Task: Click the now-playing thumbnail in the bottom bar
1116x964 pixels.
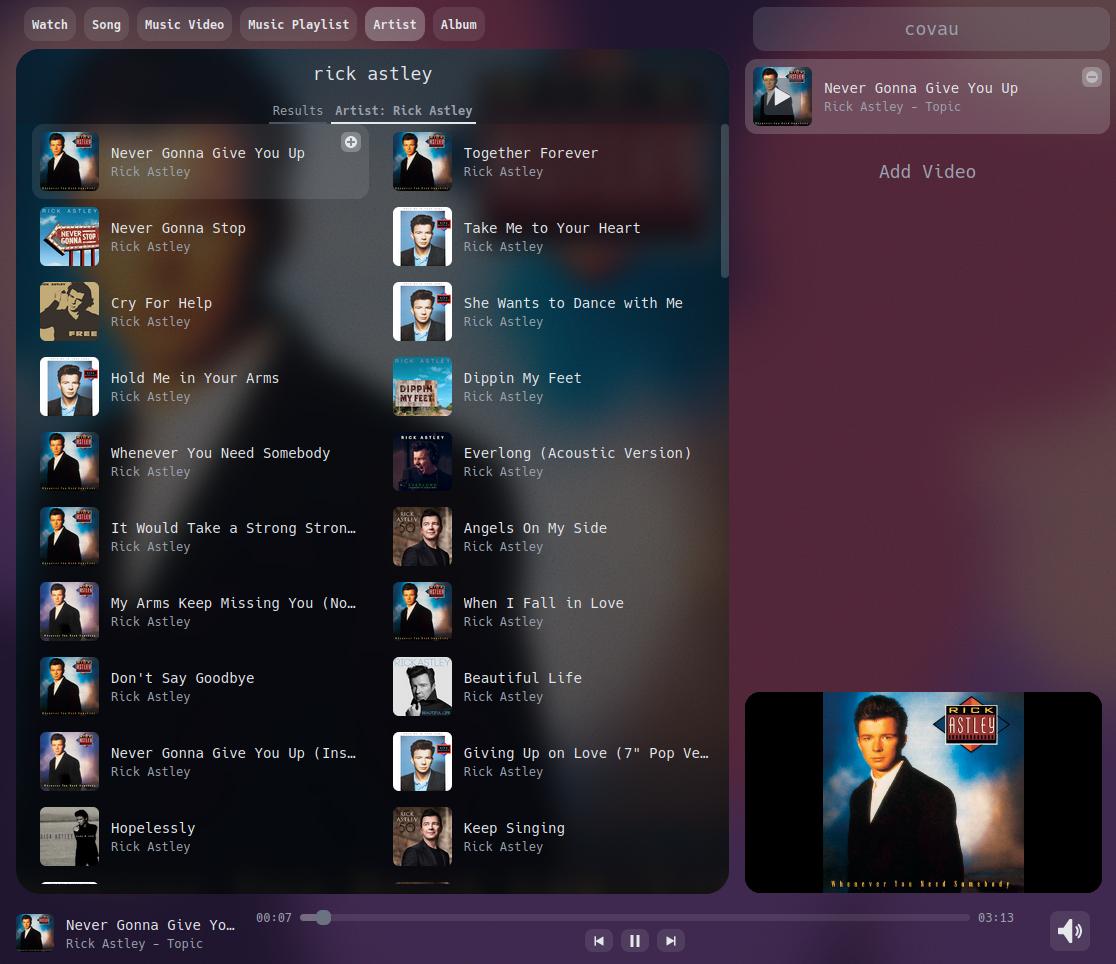Action: point(35,933)
